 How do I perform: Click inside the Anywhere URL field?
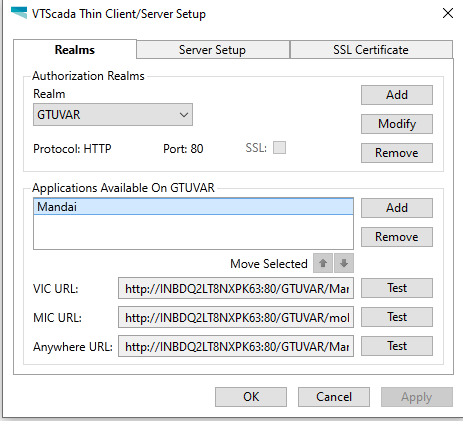coord(236,346)
